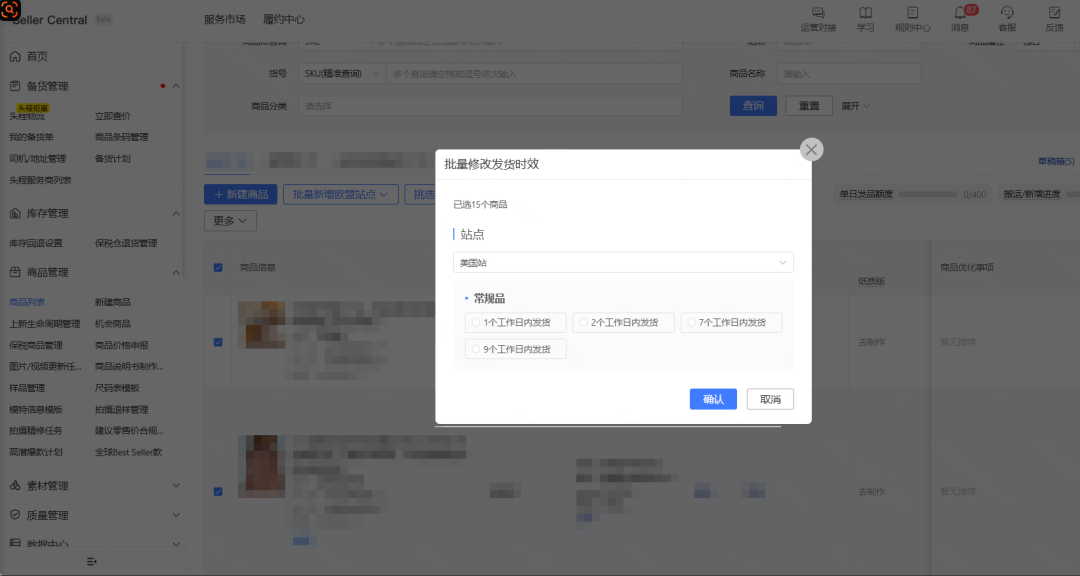
Task: Click the 查询 search button
Action: (753, 105)
